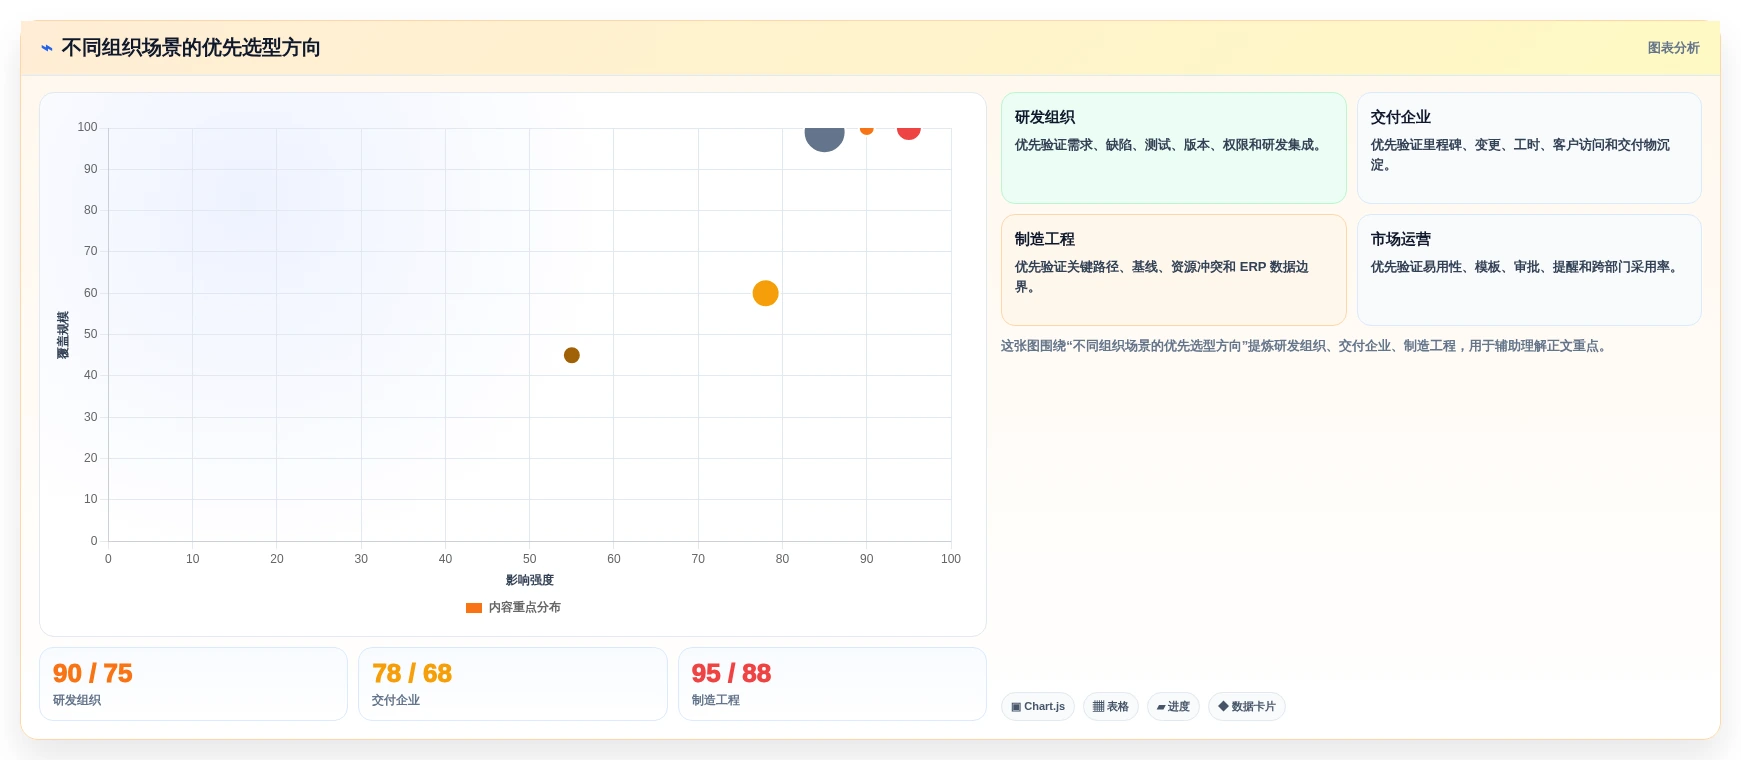
Task: Open the 研发组织 card
Action: coord(1173,148)
